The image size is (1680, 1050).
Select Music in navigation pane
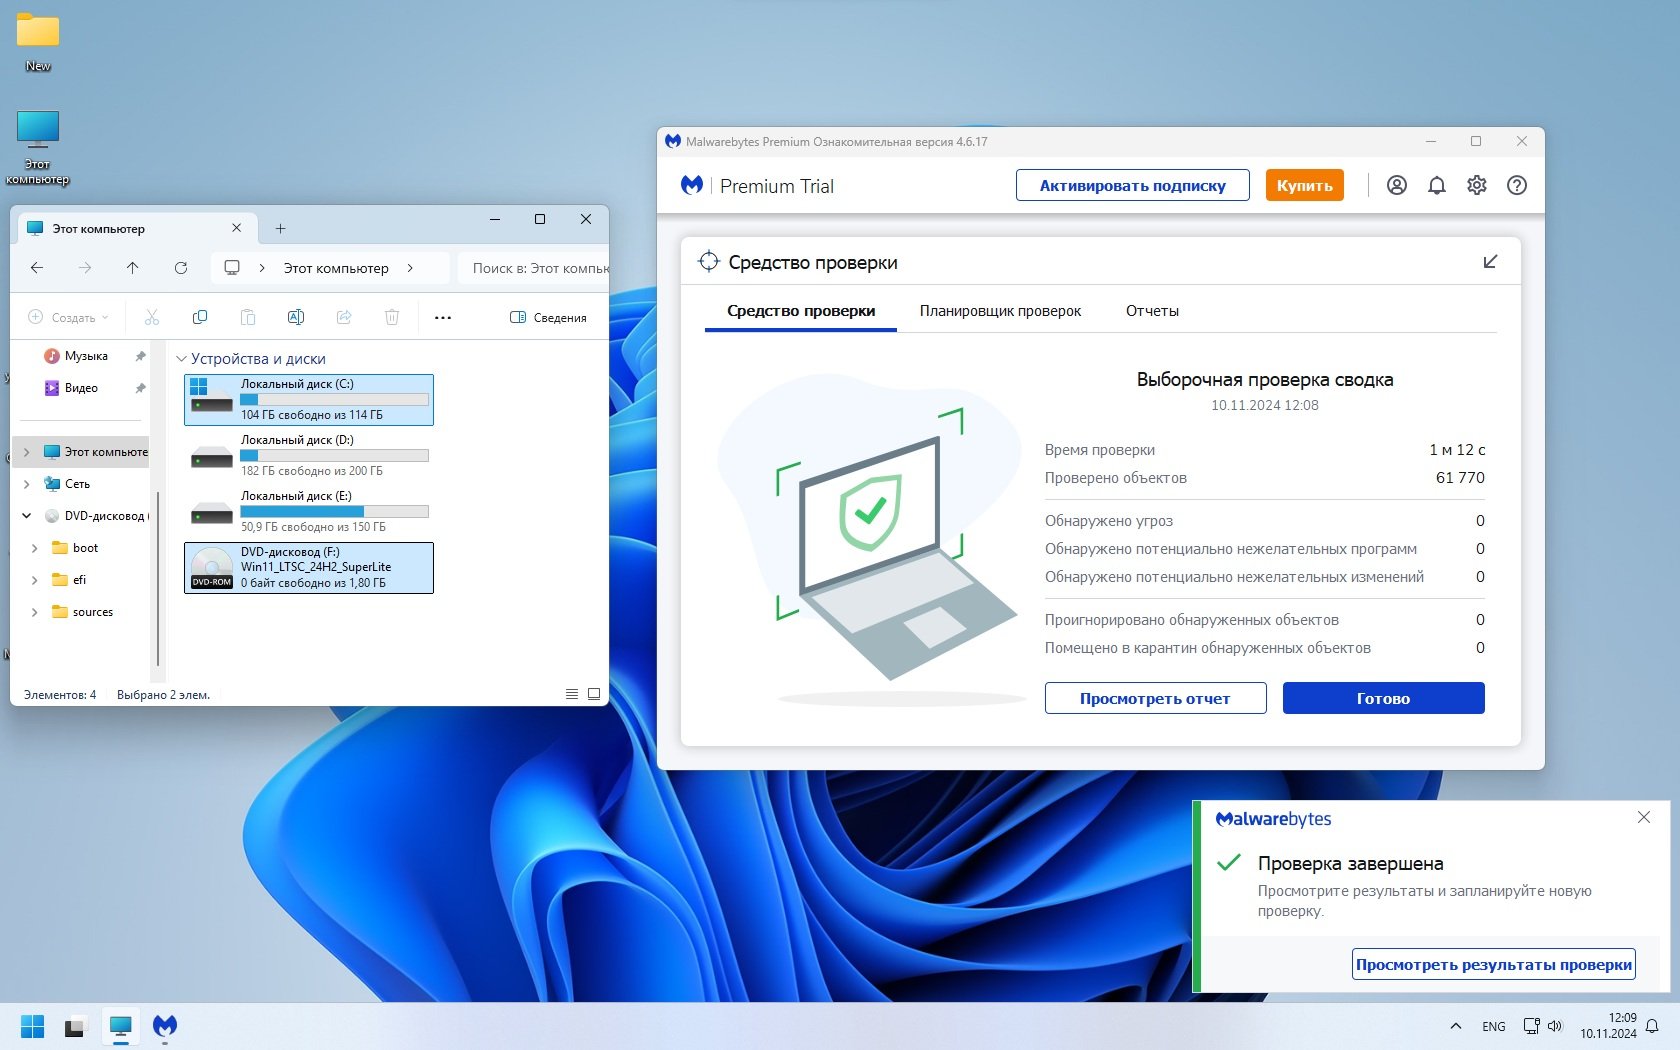86,356
